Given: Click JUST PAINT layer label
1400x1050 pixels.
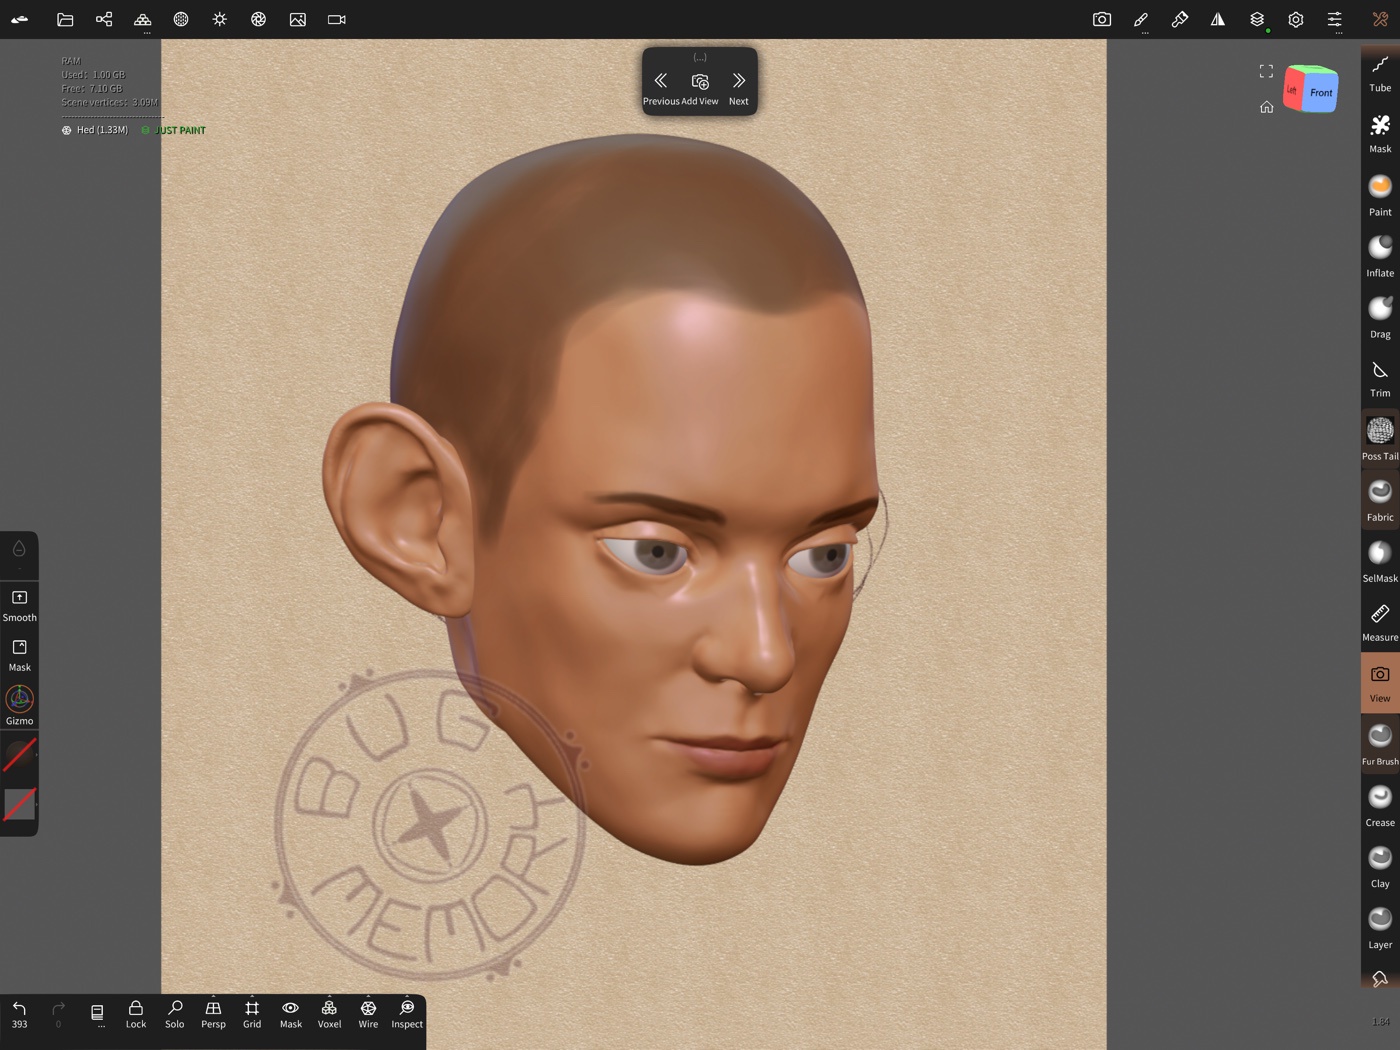Looking at the screenshot, I should point(174,130).
